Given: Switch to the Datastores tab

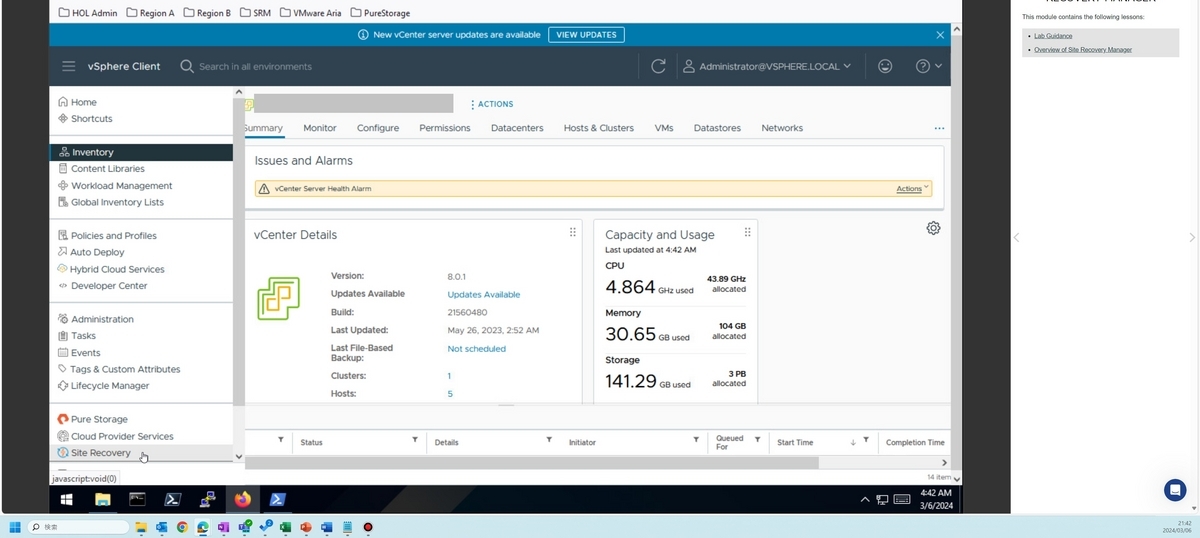Looking at the screenshot, I should (x=717, y=128).
